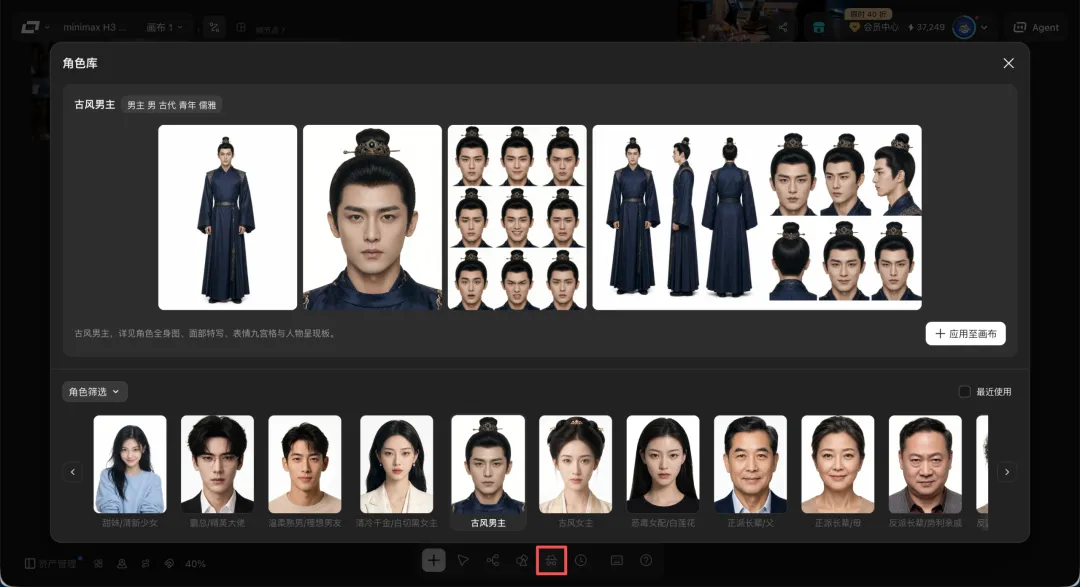Tick the 最近使用 checkbox
Image resolution: width=1080 pixels, height=587 pixels.
pos(964,391)
